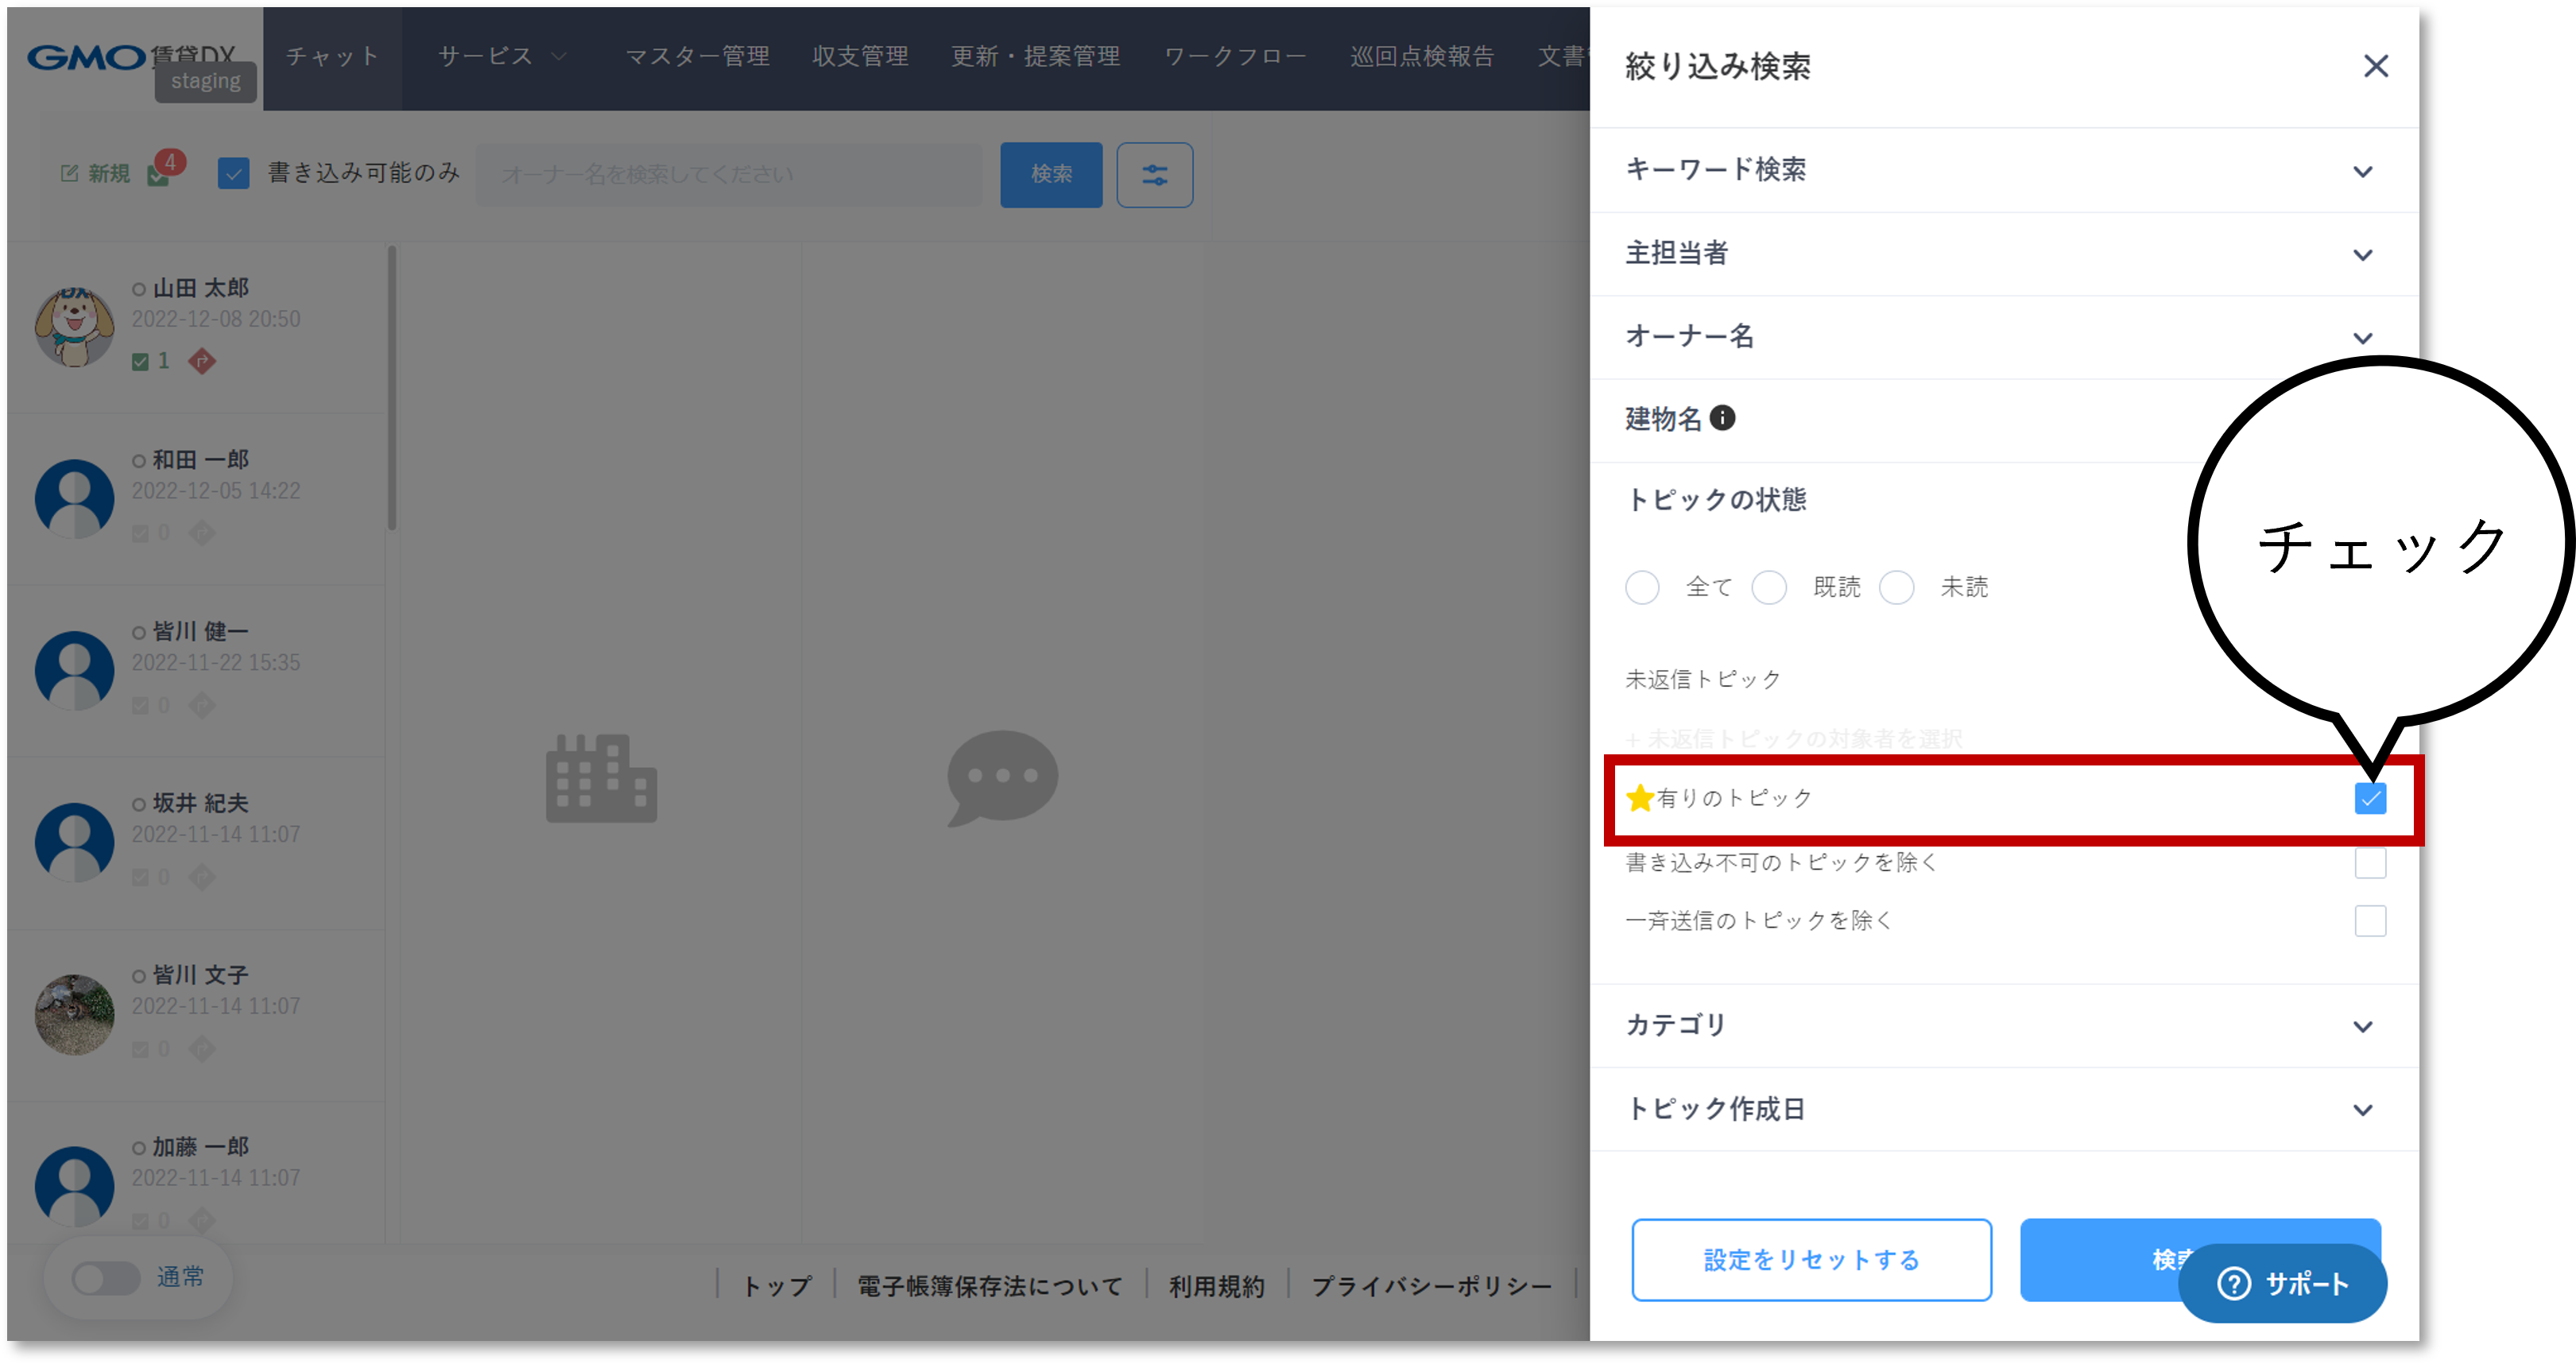Check 書き込み不可のトピックを除く checkbox

pos(2369,862)
